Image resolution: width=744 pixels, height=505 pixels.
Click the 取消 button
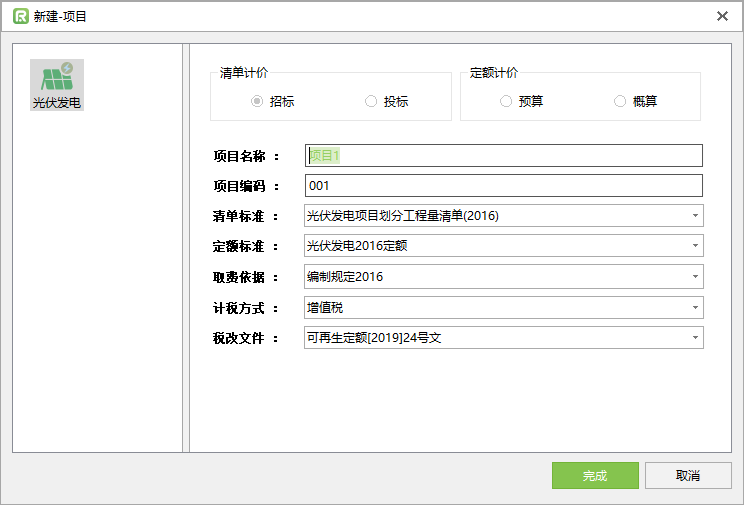pyautogui.click(x=687, y=476)
